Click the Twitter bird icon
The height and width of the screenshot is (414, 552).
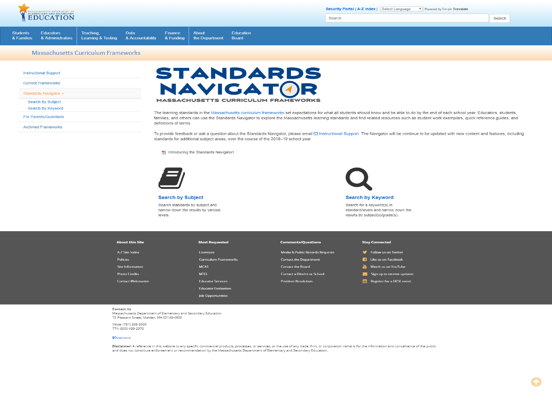coord(365,252)
